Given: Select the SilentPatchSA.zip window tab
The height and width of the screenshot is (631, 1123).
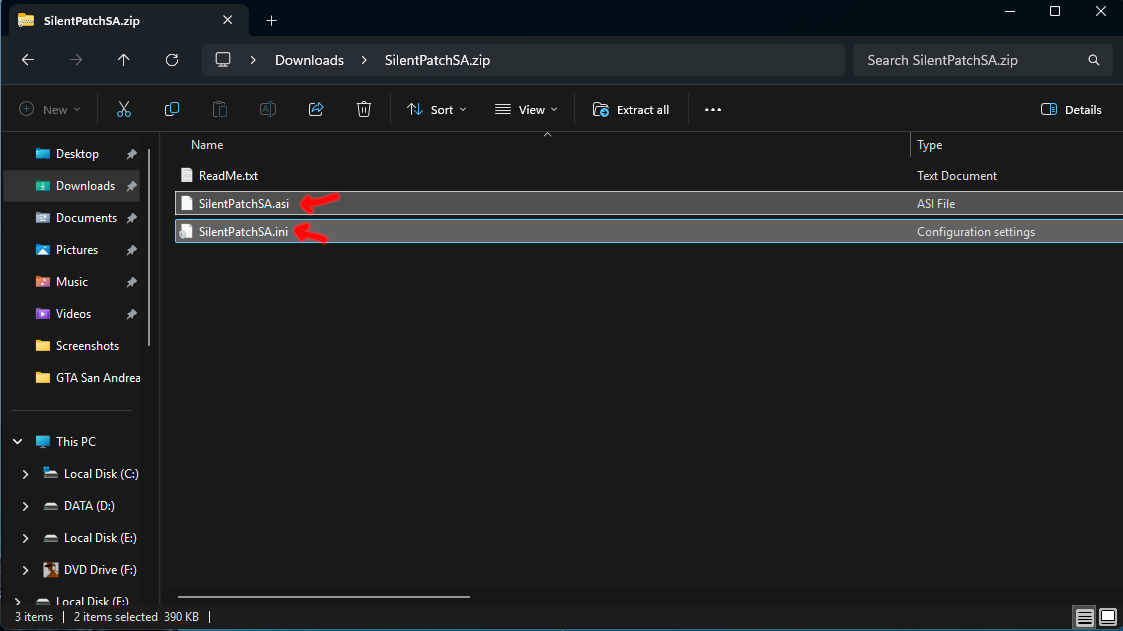Looking at the screenshot, I should tap(129, 21).
